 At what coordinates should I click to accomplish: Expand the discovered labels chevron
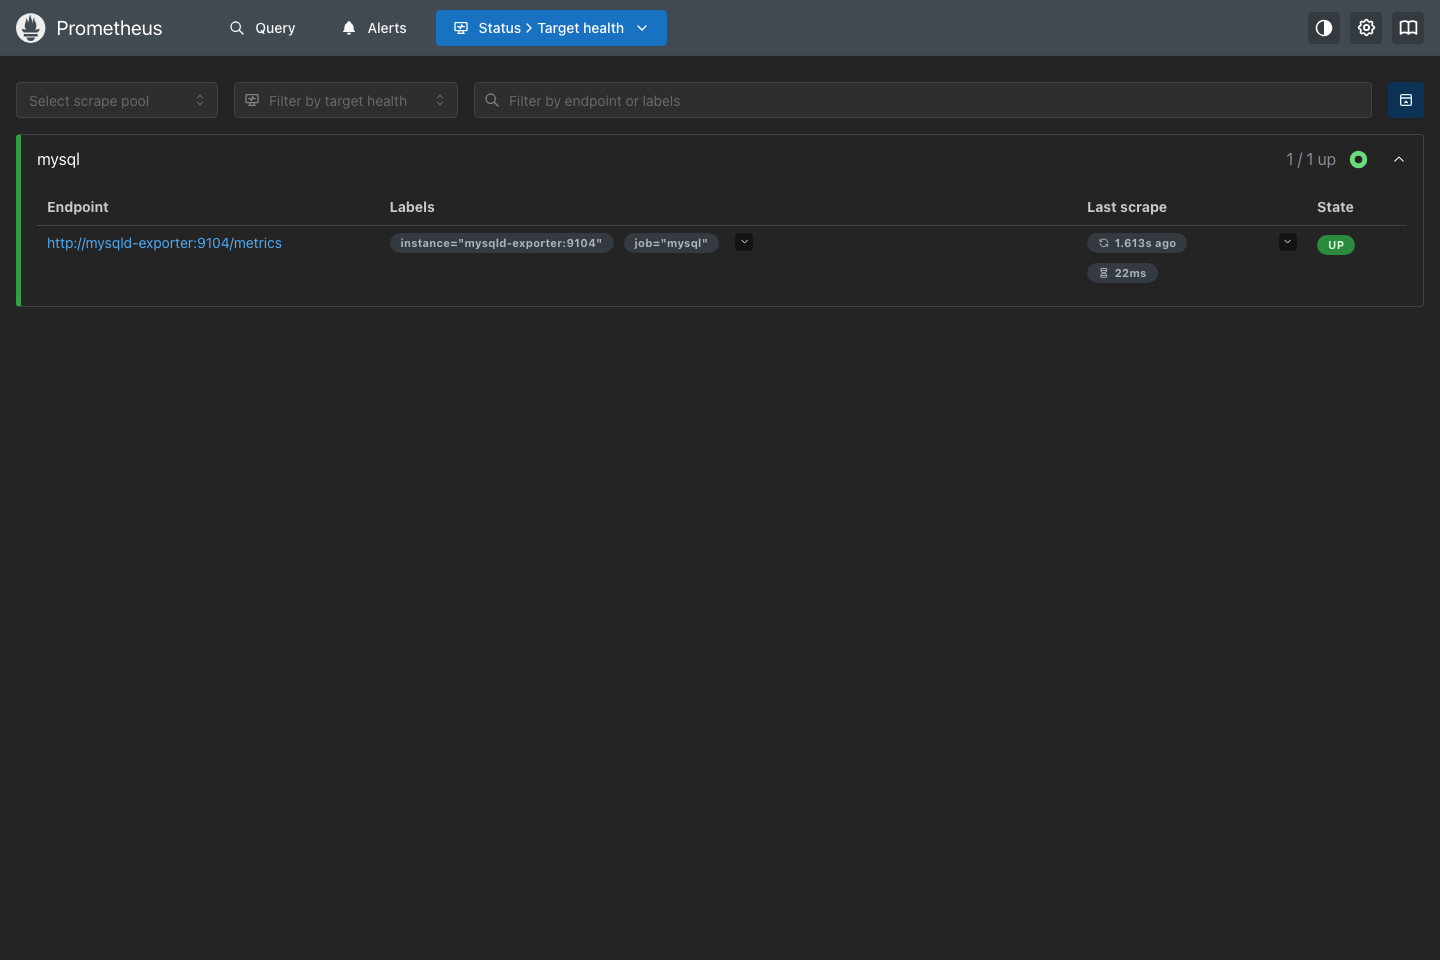pyautogui.click(x=744, y=242)
